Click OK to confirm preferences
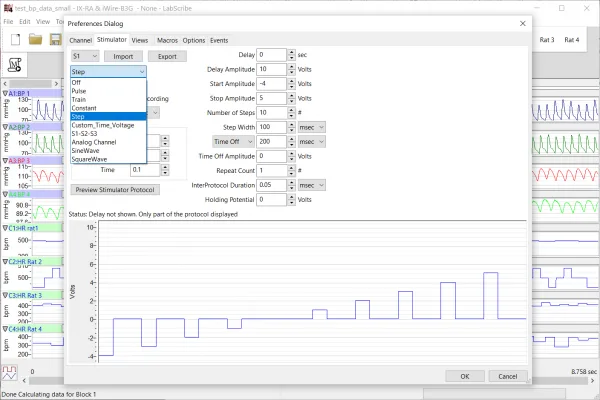Image resolution: width=600 pixels, height=400 pixels. click(x=465, y=376)
